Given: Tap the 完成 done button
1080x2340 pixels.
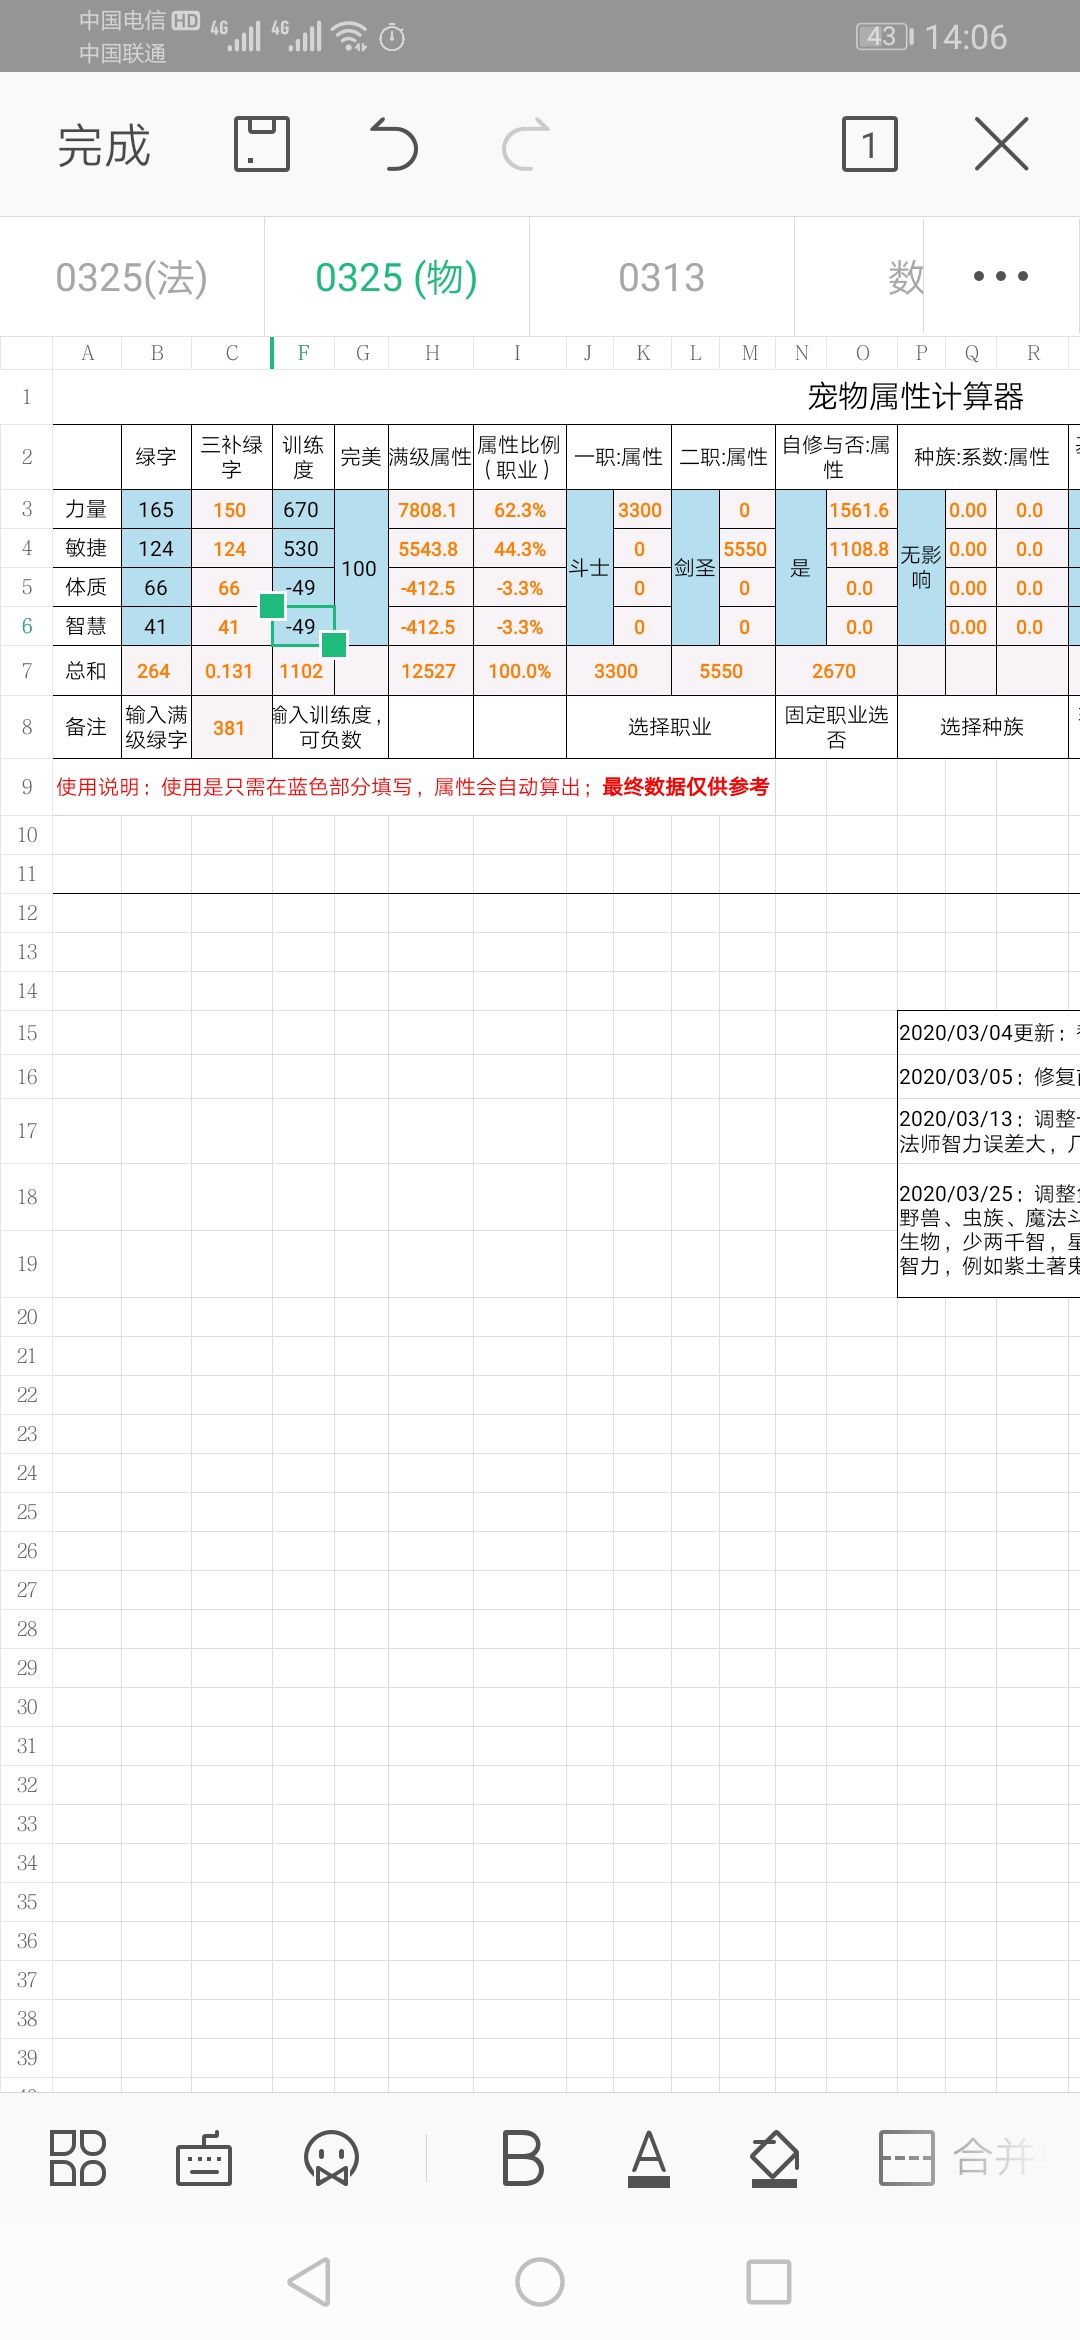Looking at the screenshot, I should [x=104, y=146].
